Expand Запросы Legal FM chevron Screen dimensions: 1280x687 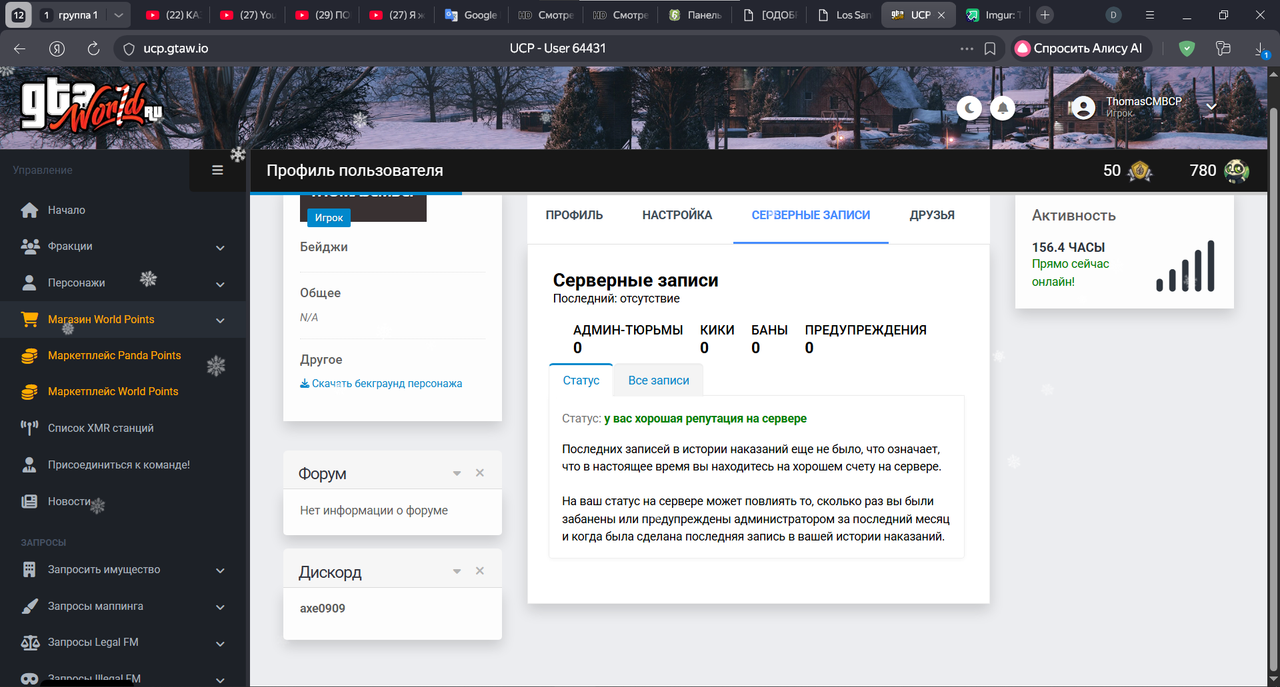coord(220,643)
